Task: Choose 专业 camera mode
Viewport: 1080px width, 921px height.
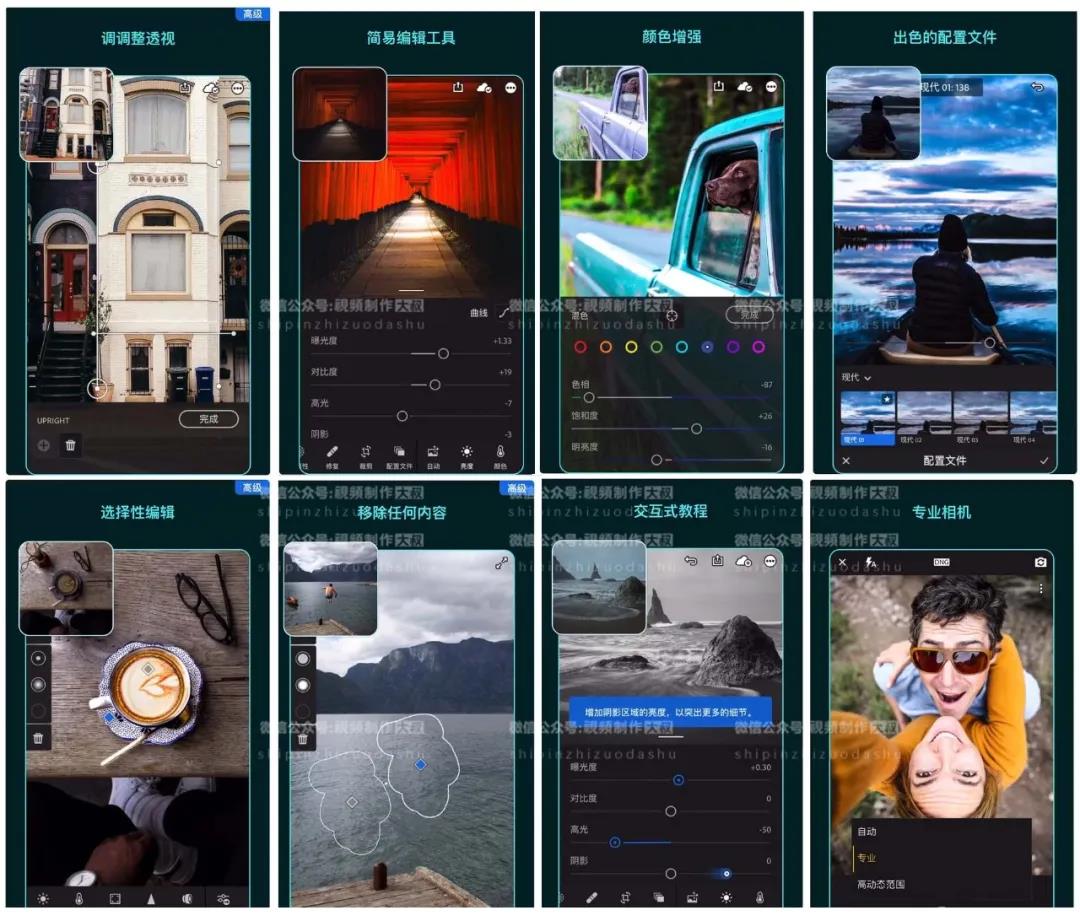Action: pyautogui.click(x=866, y=858)
